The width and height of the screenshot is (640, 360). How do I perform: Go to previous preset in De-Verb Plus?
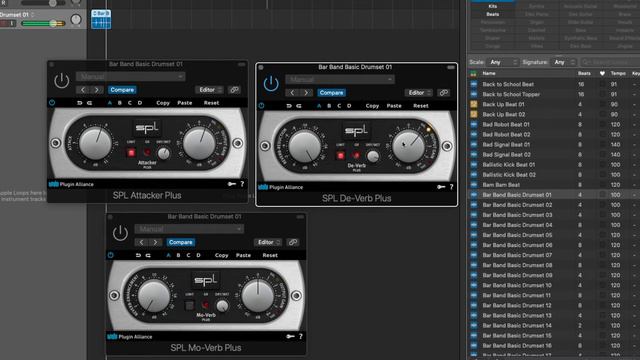pos(292,93)
